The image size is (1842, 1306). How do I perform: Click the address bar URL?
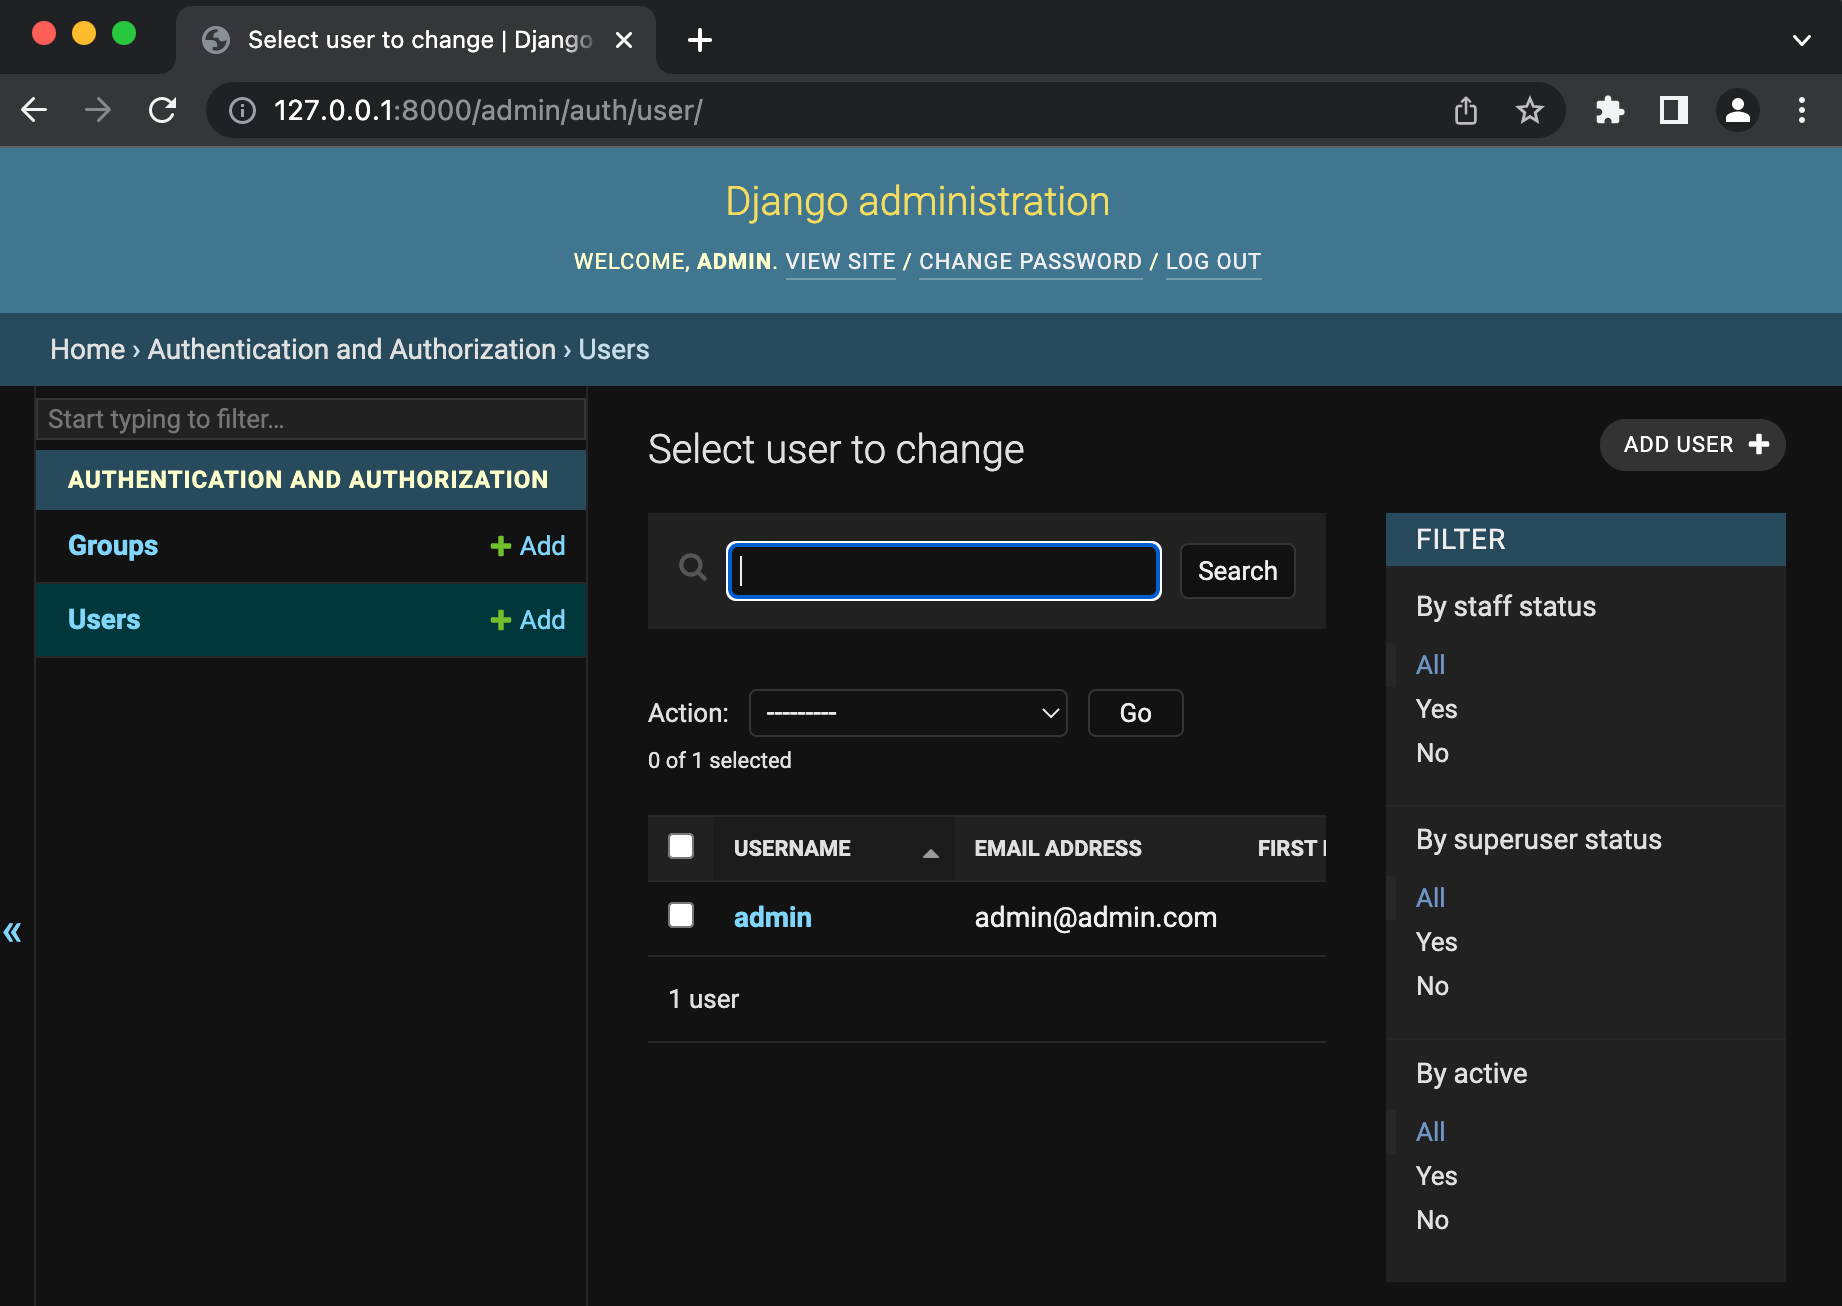click(x=488, y=110)
